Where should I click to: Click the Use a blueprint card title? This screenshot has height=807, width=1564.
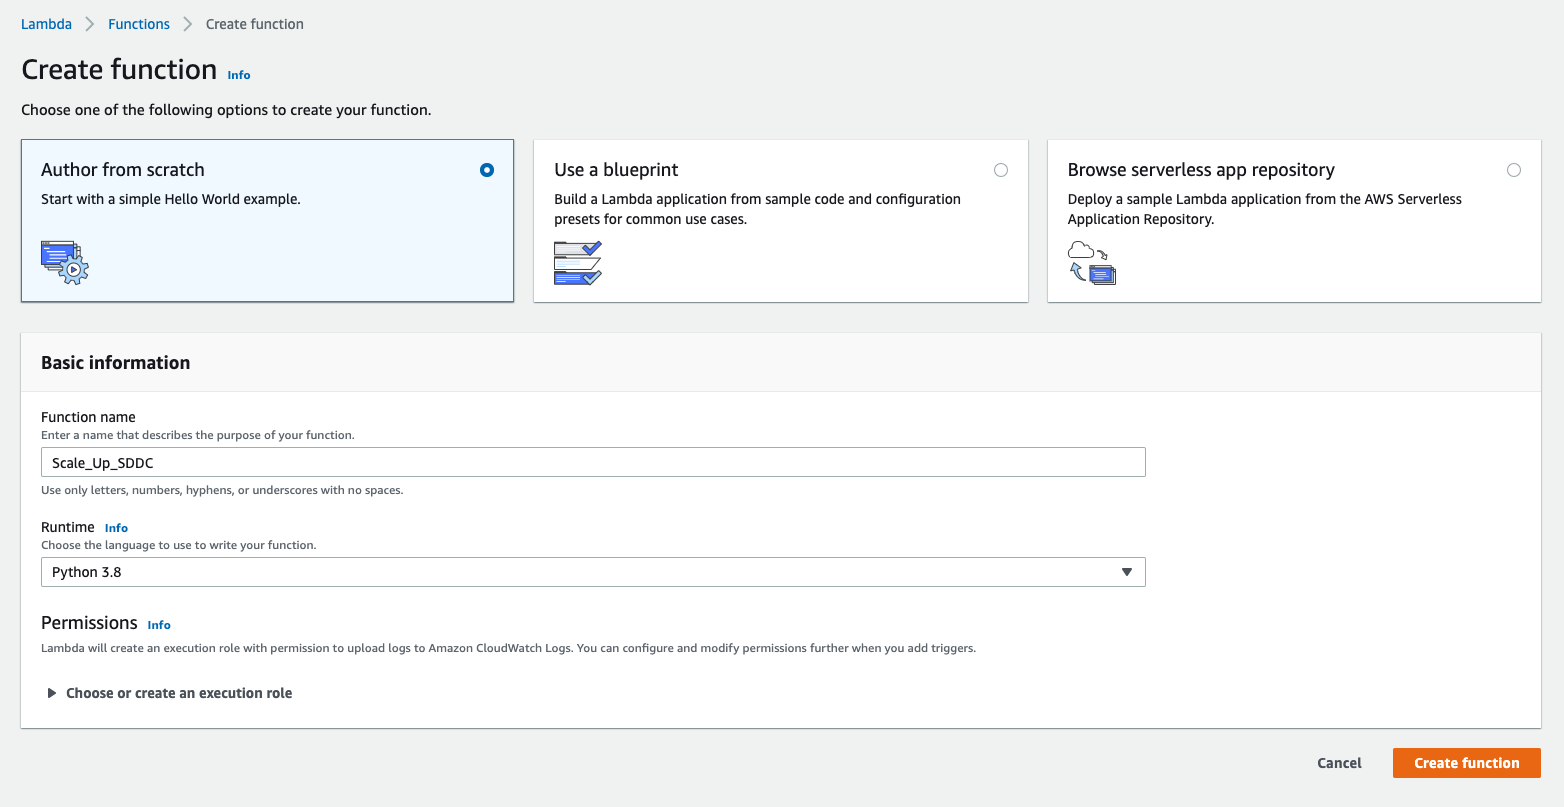coord(616,170)
